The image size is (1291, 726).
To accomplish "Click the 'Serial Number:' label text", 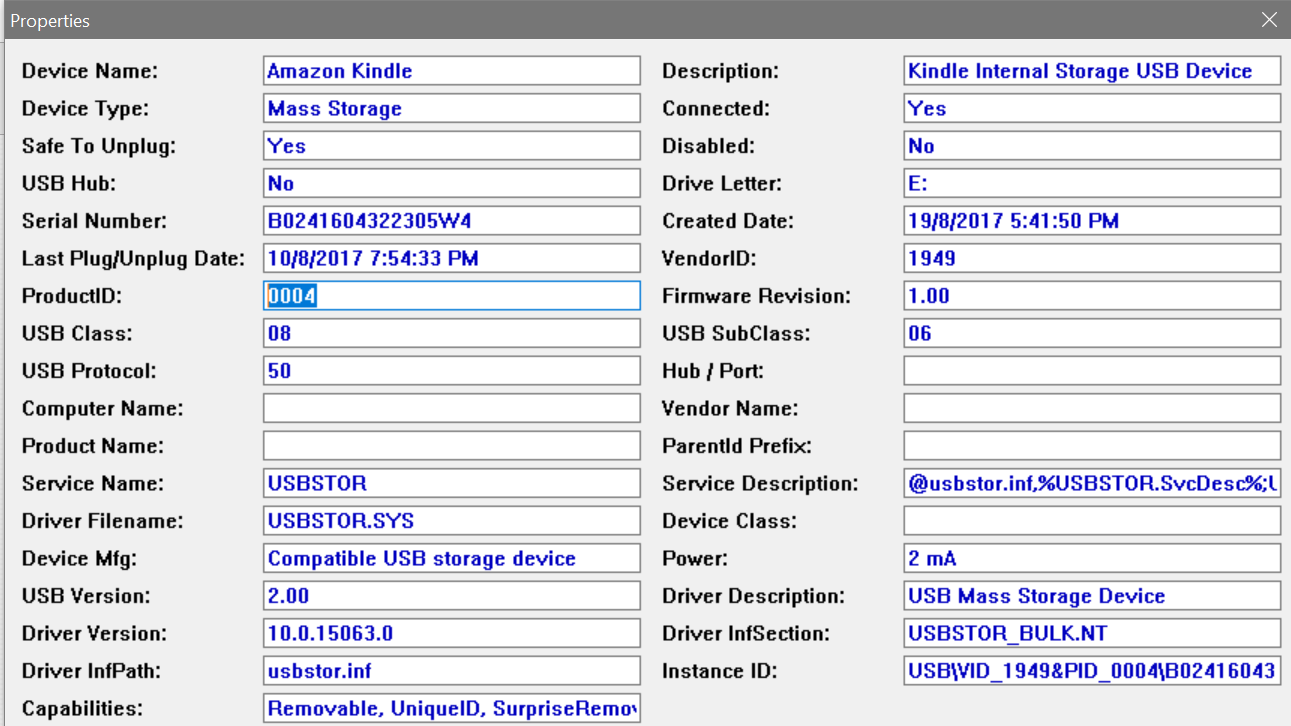I will 95,221.
